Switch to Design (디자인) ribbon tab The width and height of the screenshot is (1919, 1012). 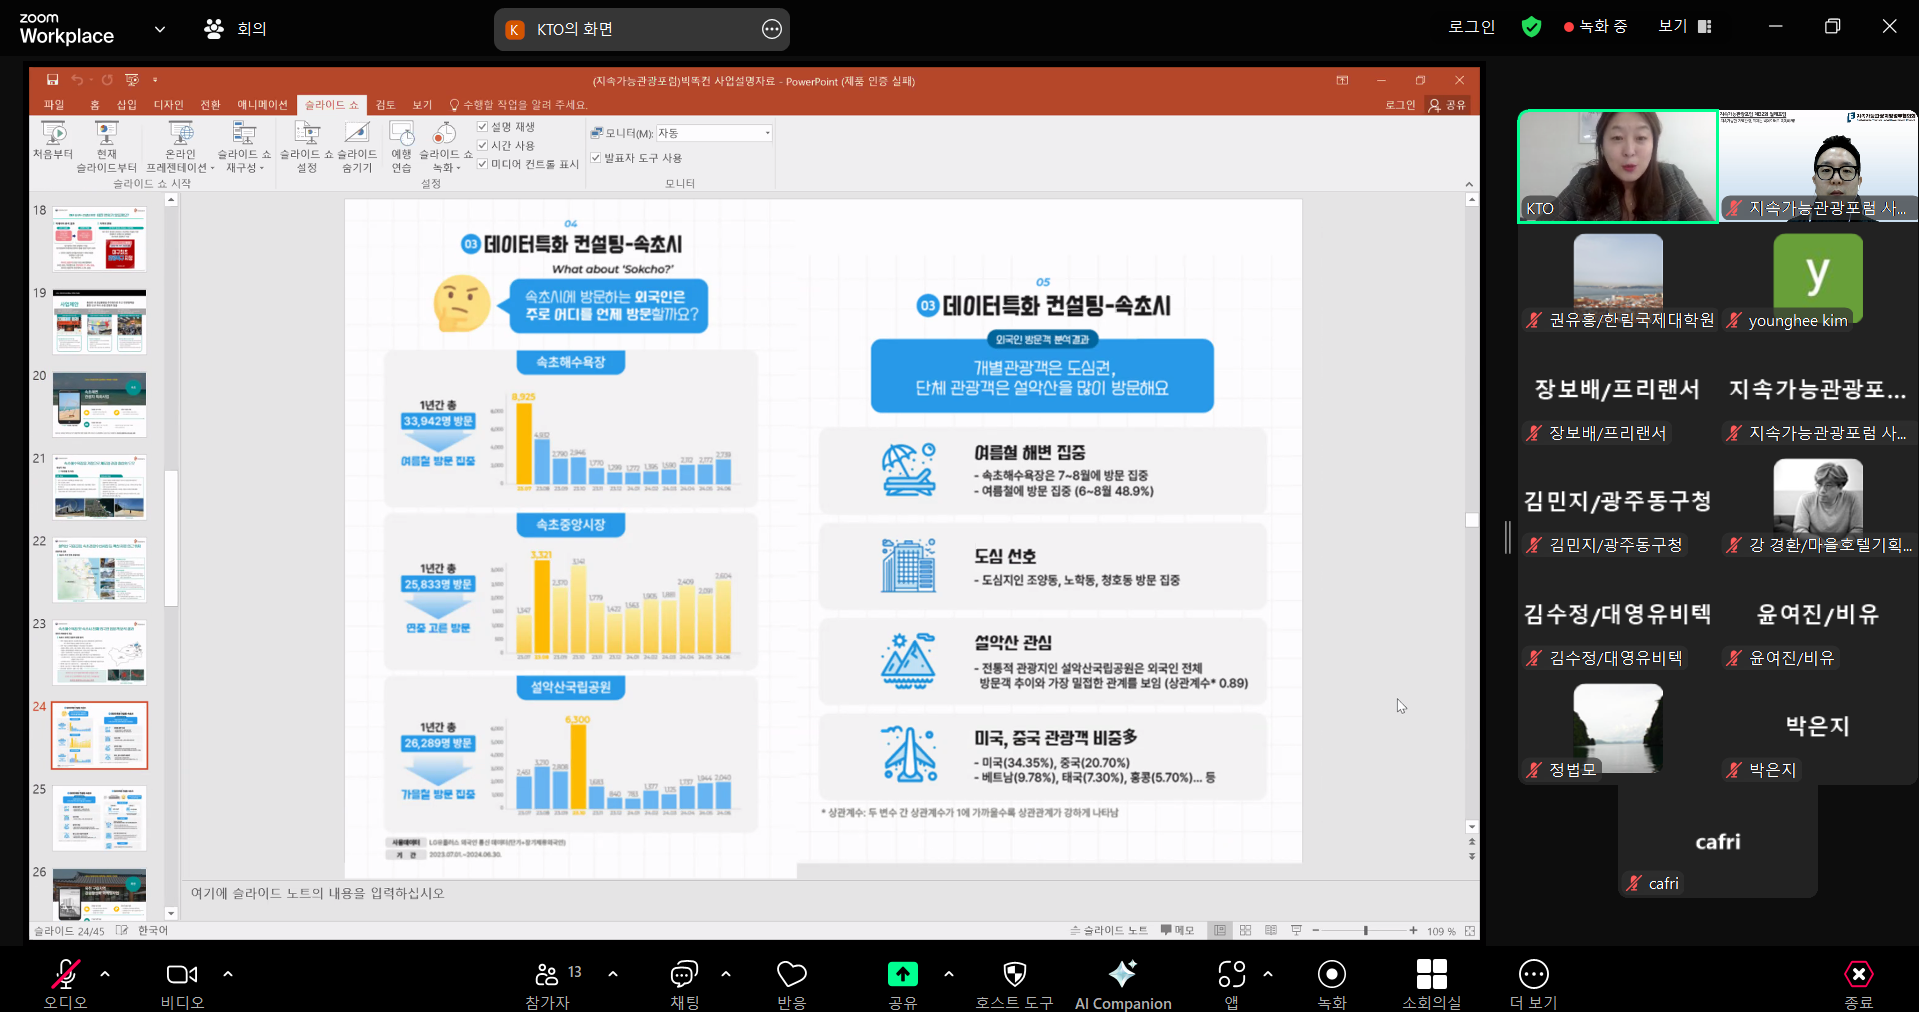tap(169, 105)
